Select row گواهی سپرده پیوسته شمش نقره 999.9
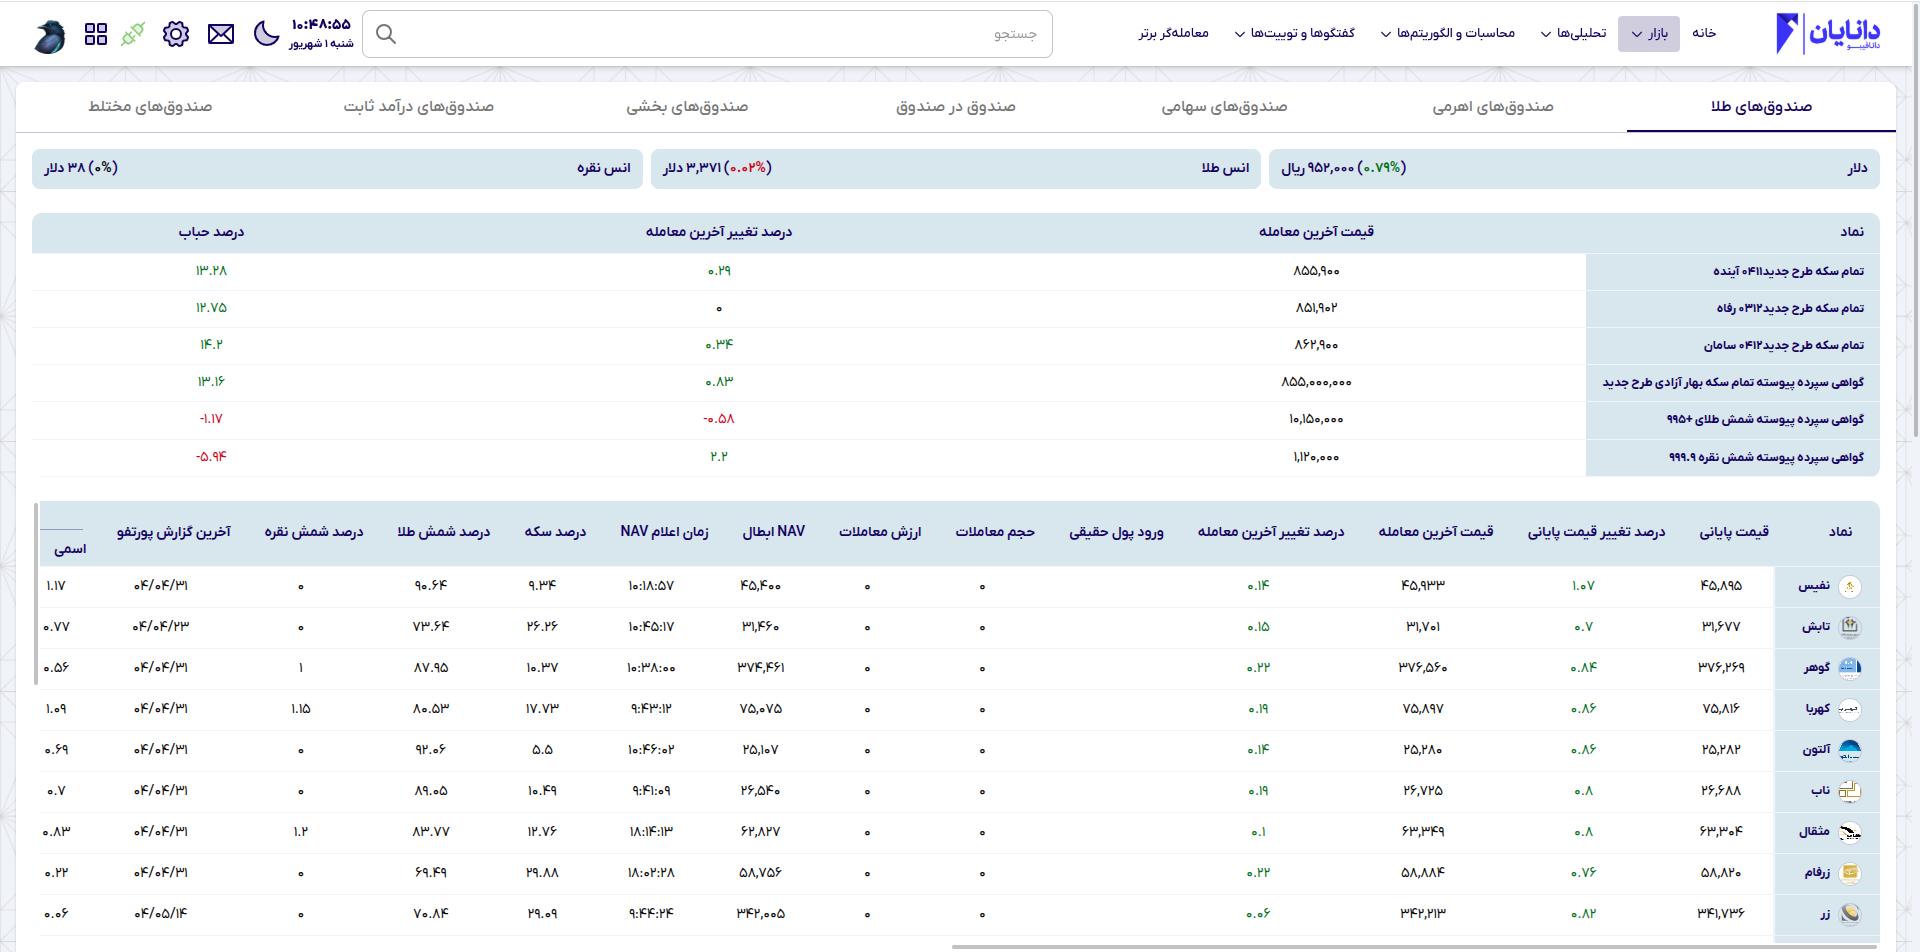This screenshot has width=1920, height=952. [955, 457]
